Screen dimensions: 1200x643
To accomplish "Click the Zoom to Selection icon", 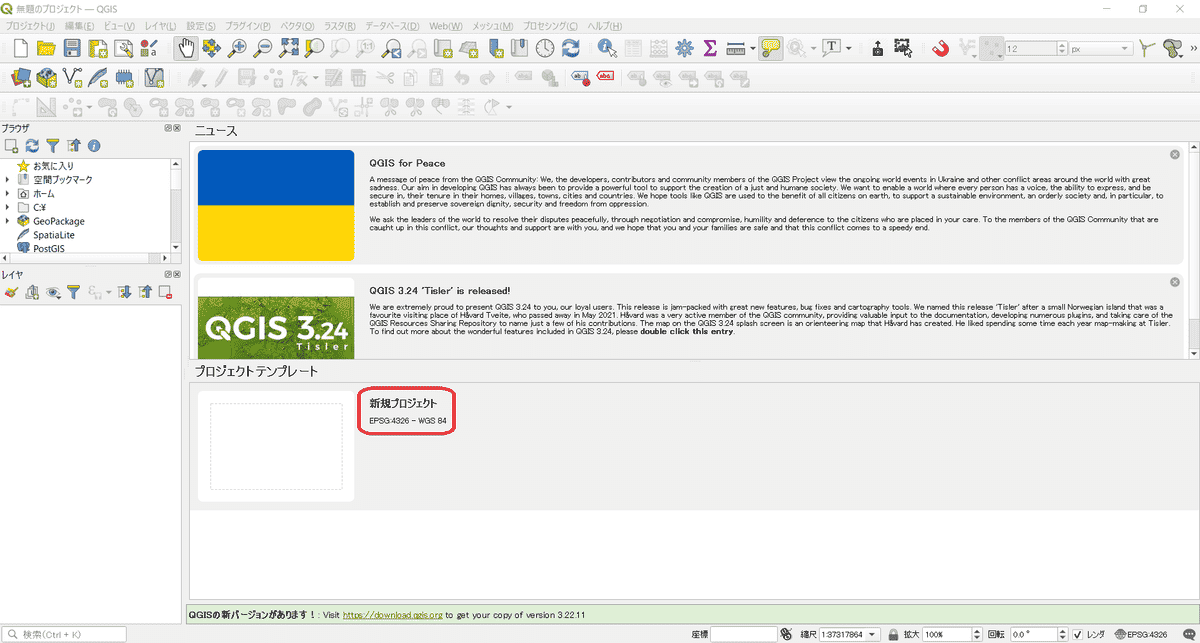I will (x=315, y=47).
